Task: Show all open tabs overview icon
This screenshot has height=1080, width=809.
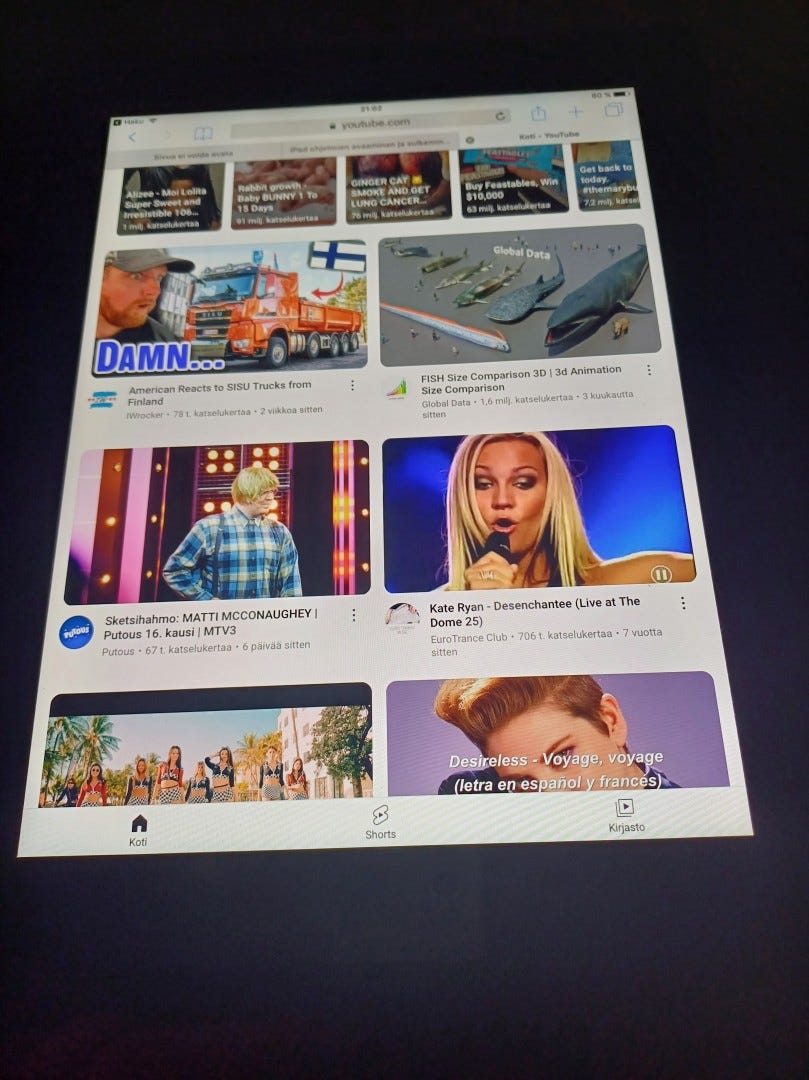Action: coord(613,110)
